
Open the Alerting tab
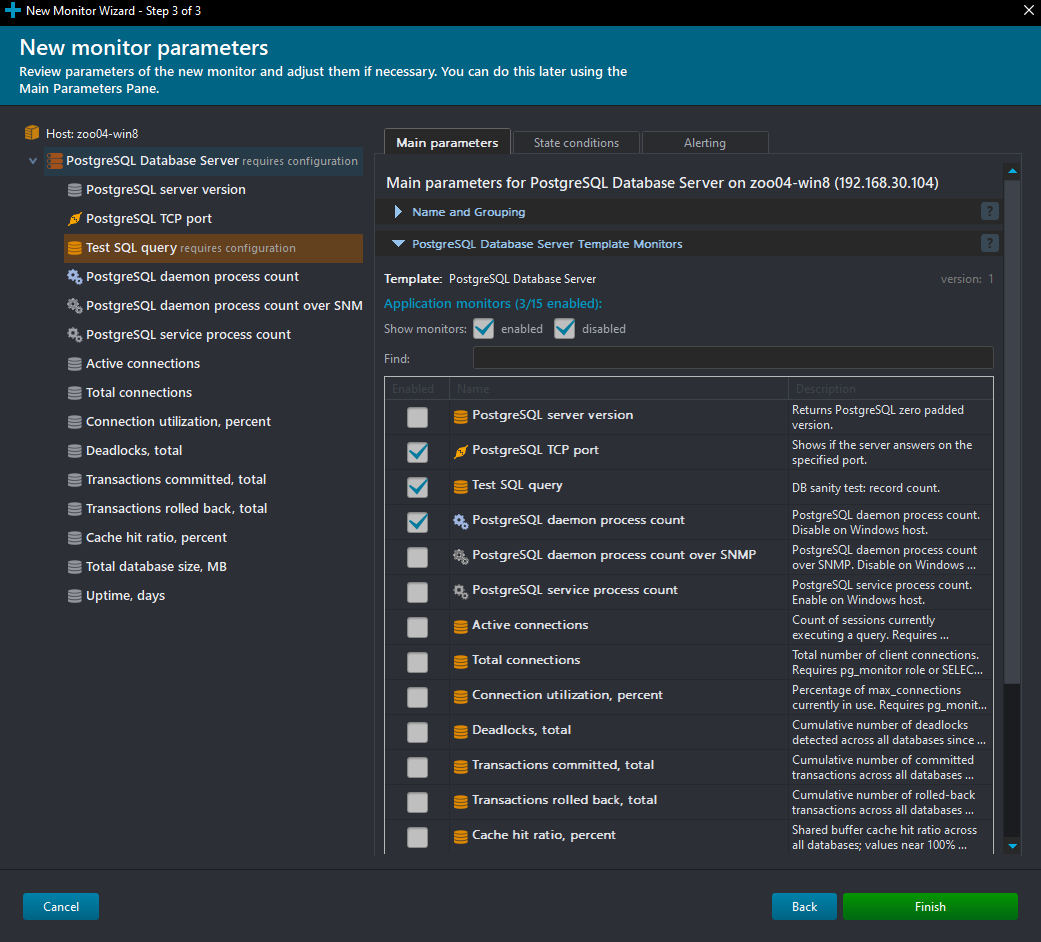click(x=705, y=143)
